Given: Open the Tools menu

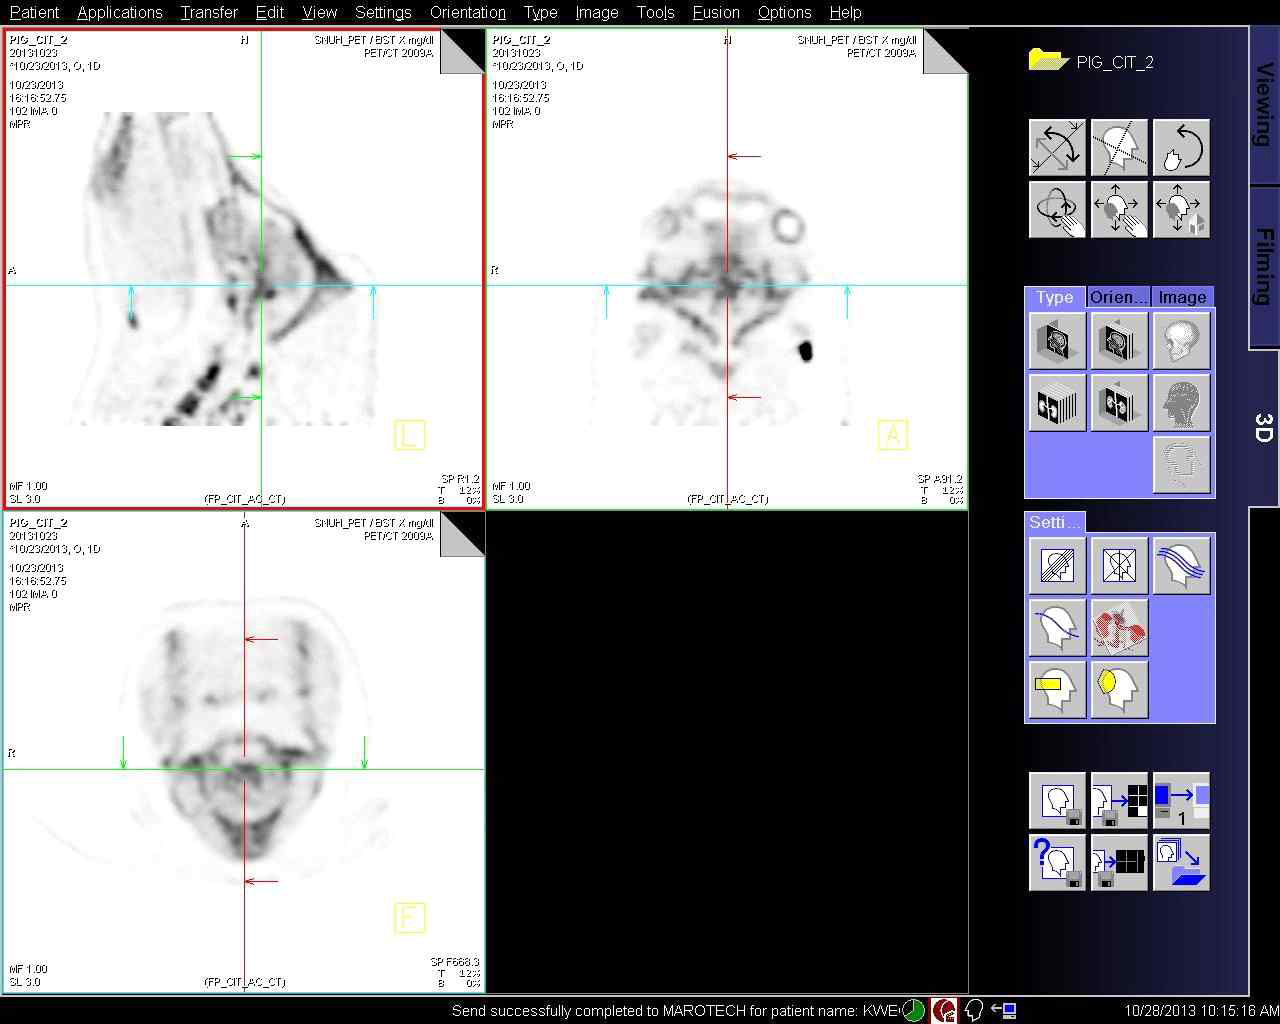Looking at the screenshot, I should pyautogui.click(x=655, y=12).
